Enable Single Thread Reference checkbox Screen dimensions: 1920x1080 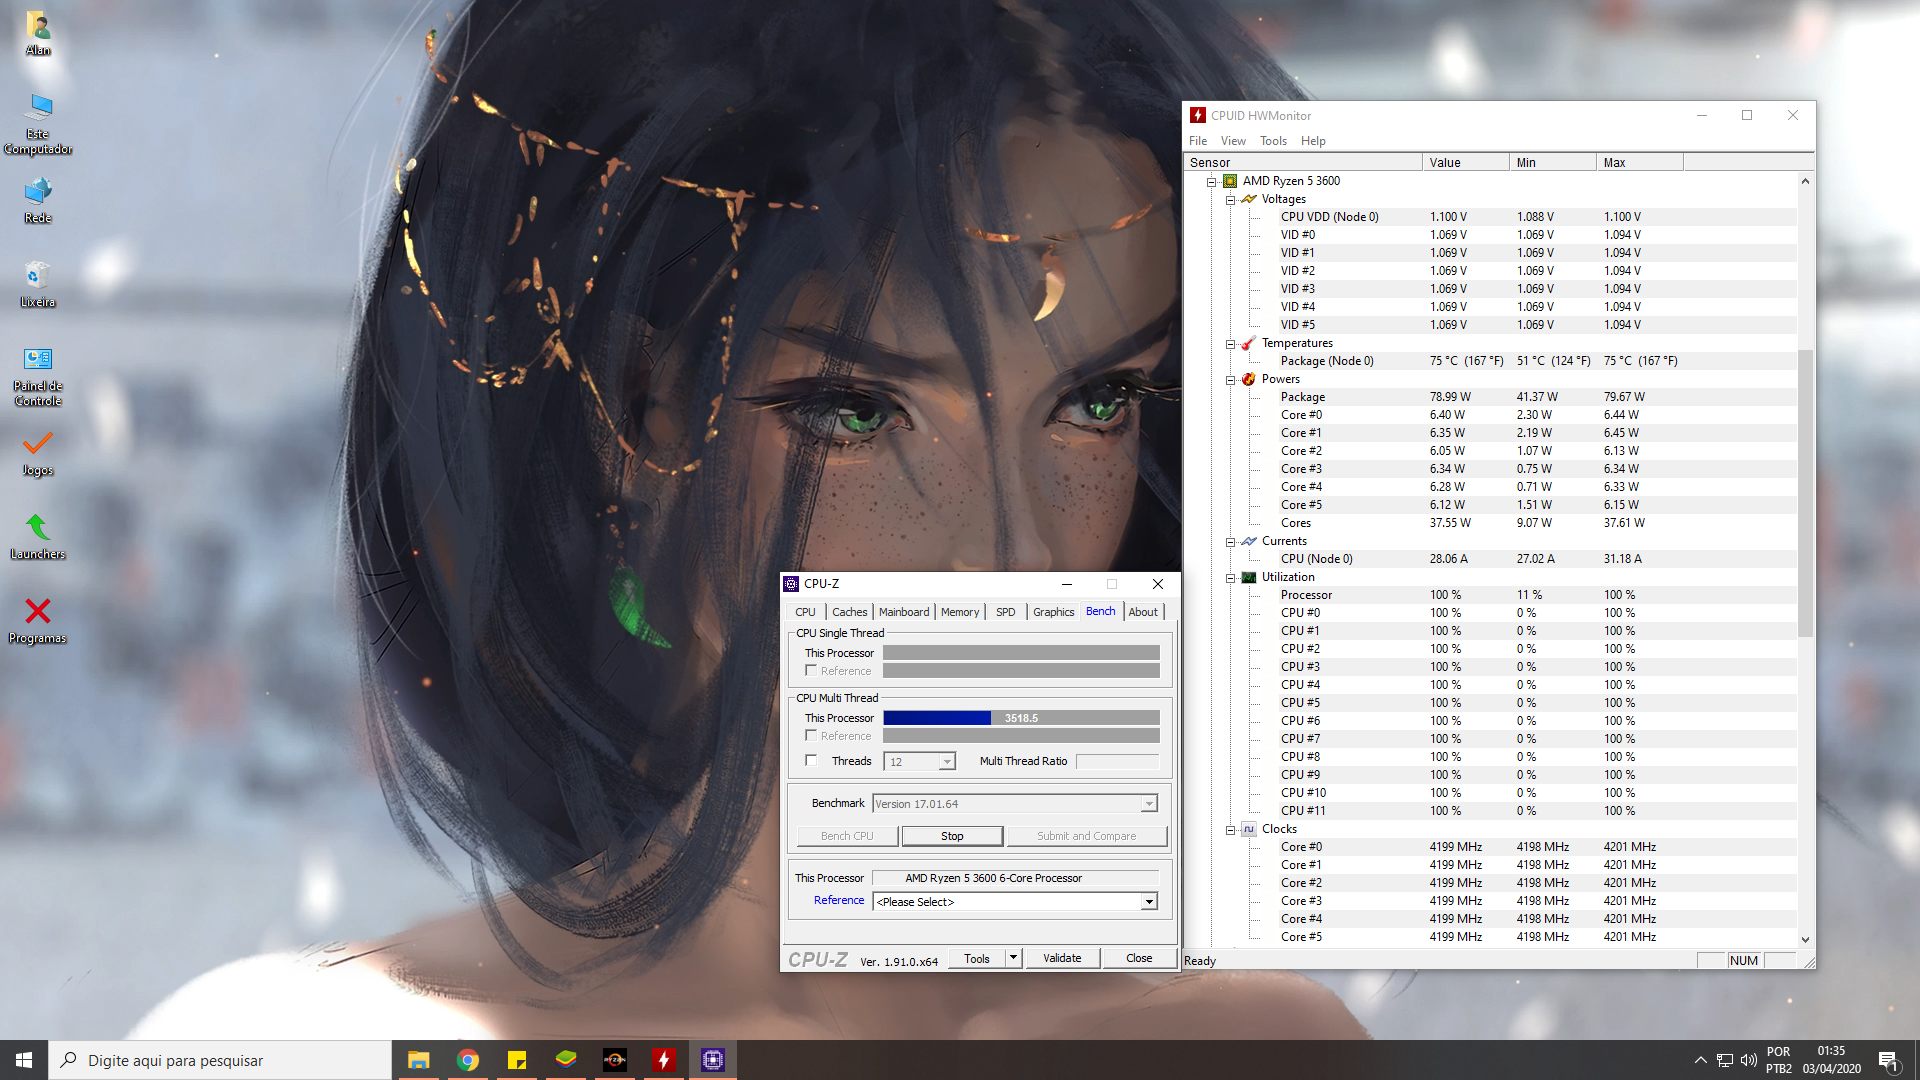(x=811, y=670)
